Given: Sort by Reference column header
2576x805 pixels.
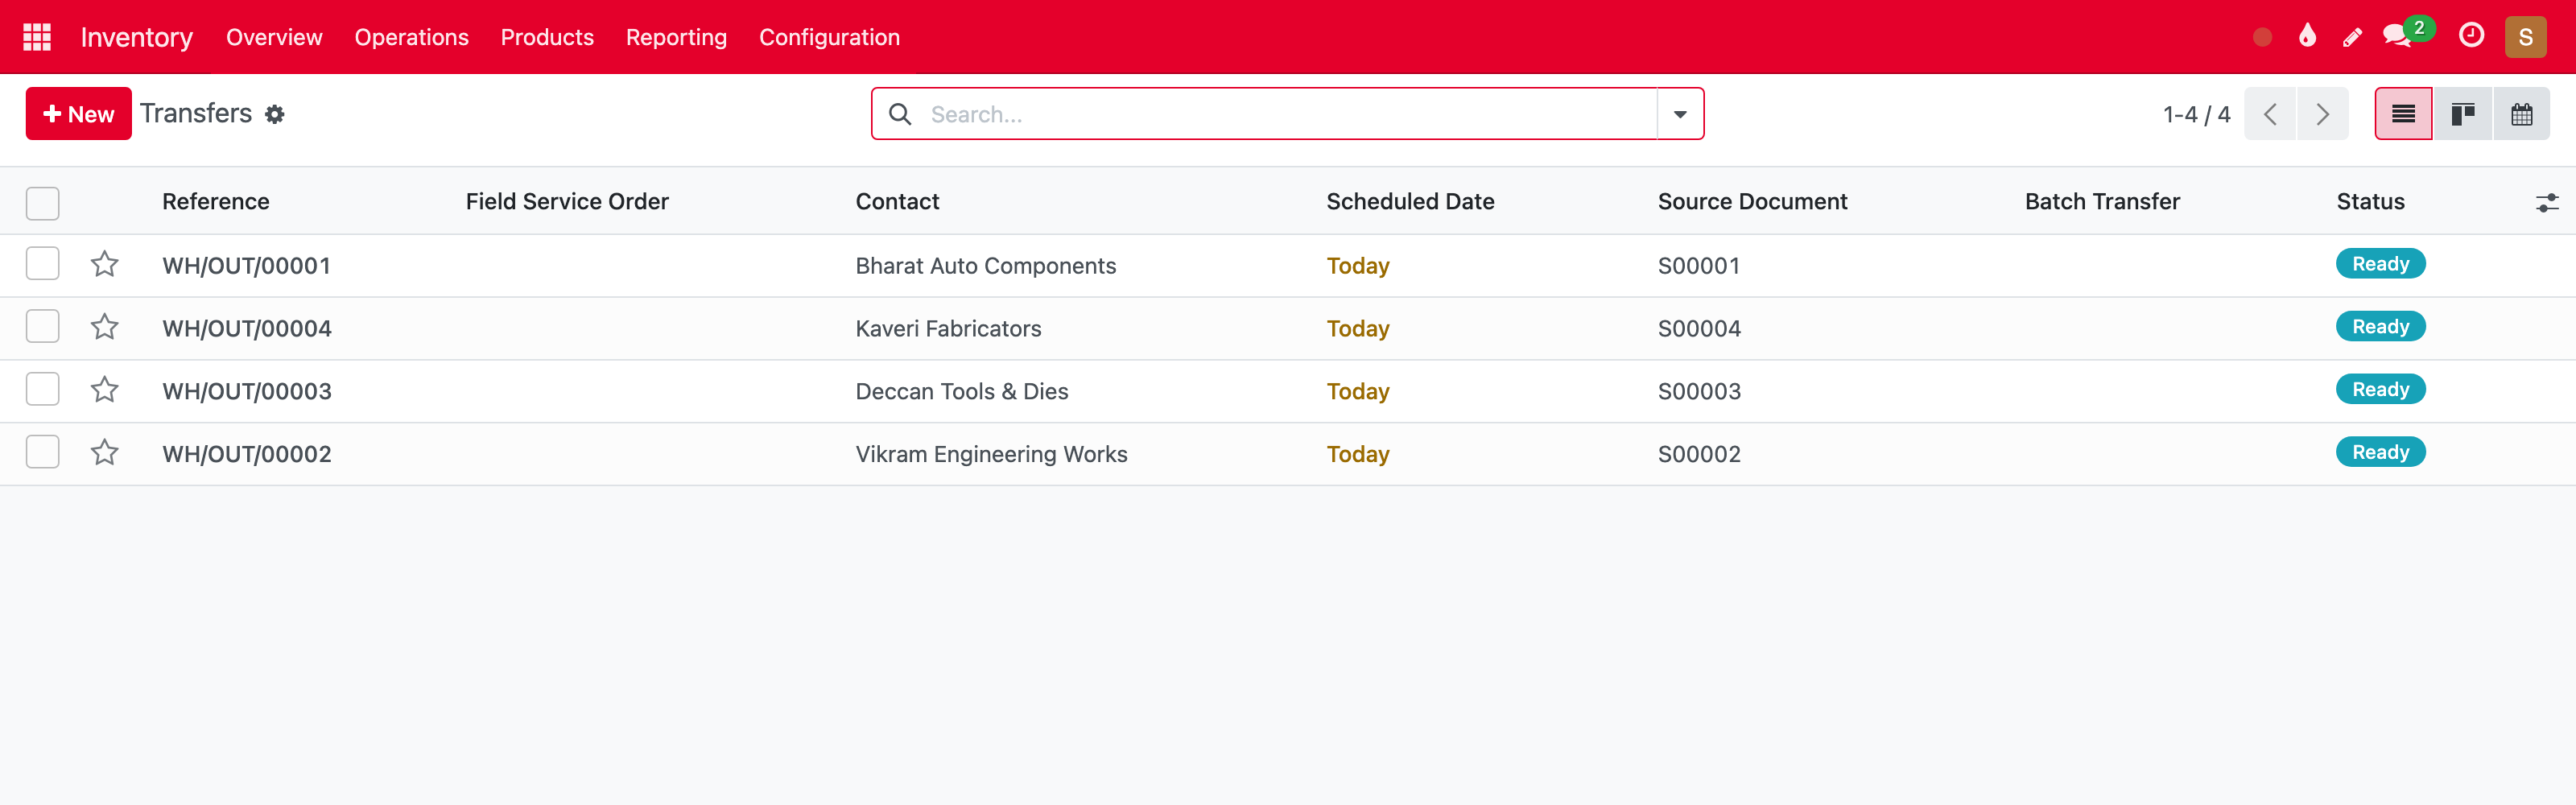Looking at the screenshot, I should (216, 201).
